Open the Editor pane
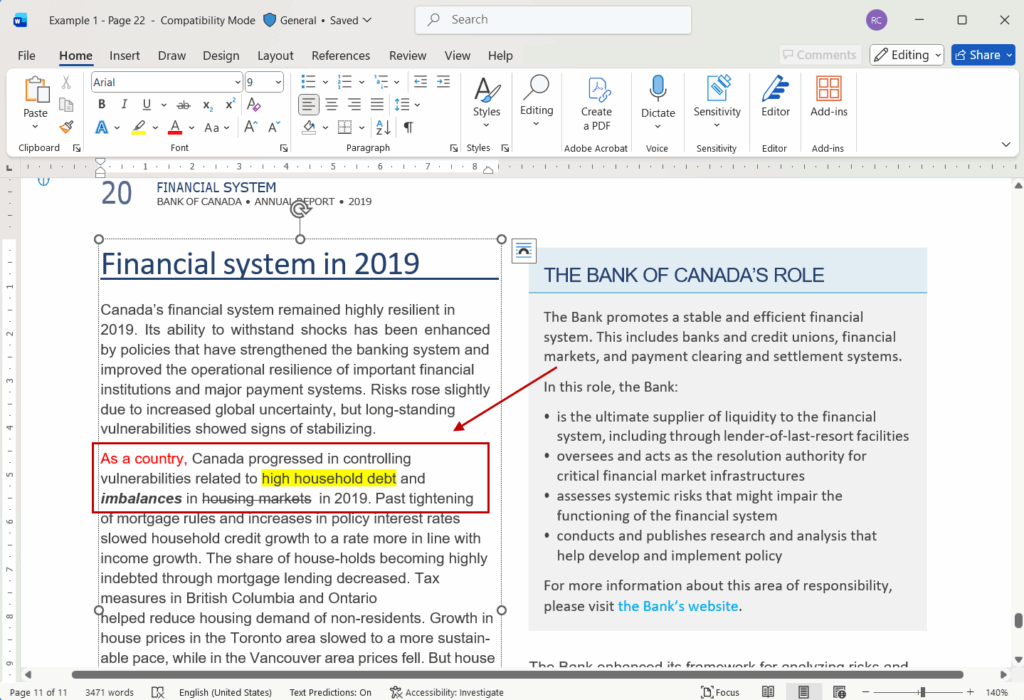Image resolution: width=1024 pixels, height=700 pixels. pyautogui.click(x=775, y=97)
